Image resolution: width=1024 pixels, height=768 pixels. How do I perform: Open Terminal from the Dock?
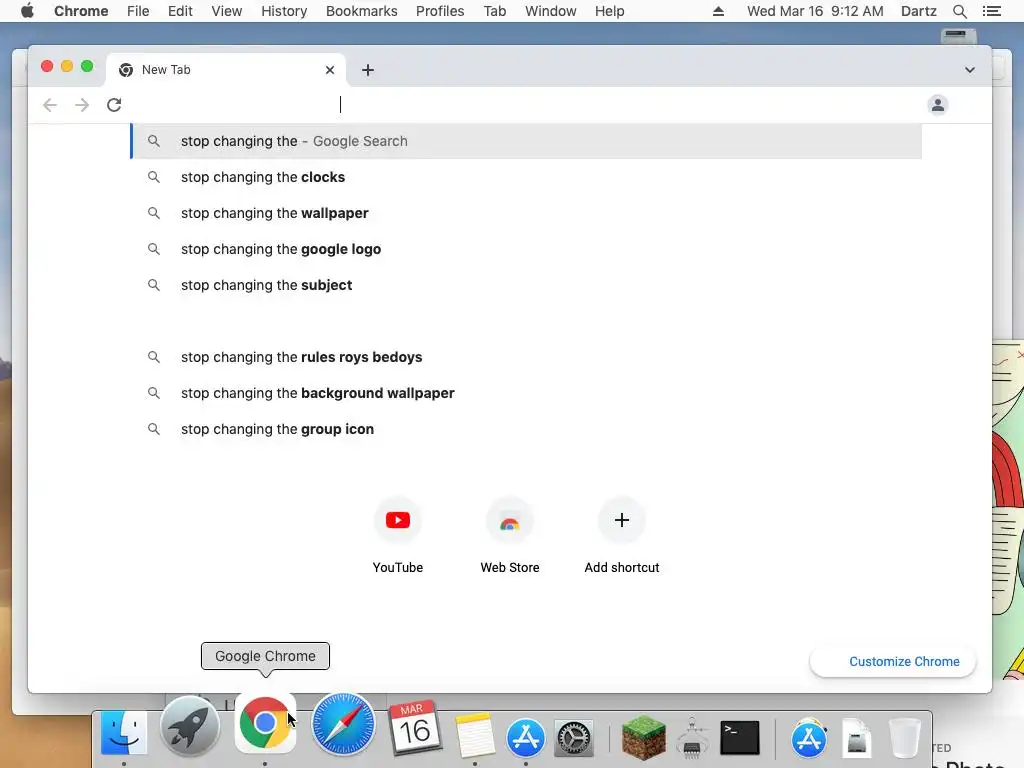740,737
